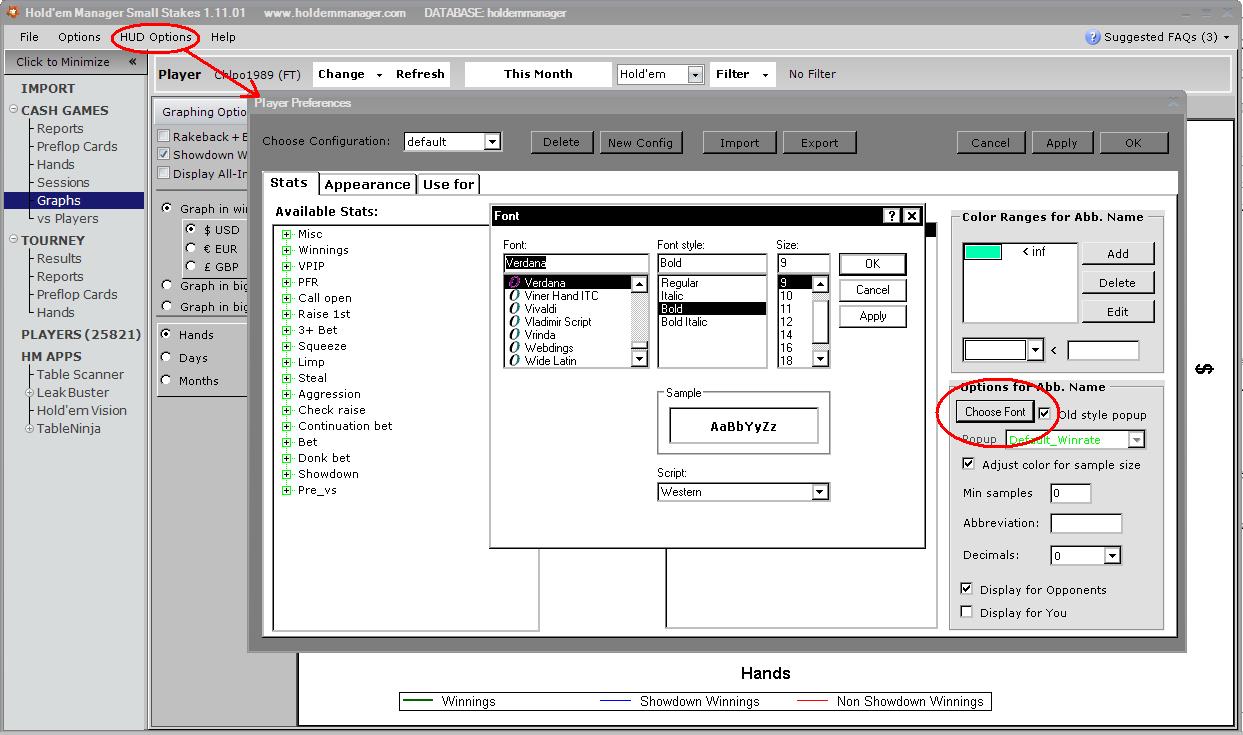
Task: Open the HUD Options menu
Action: point(156,37)
